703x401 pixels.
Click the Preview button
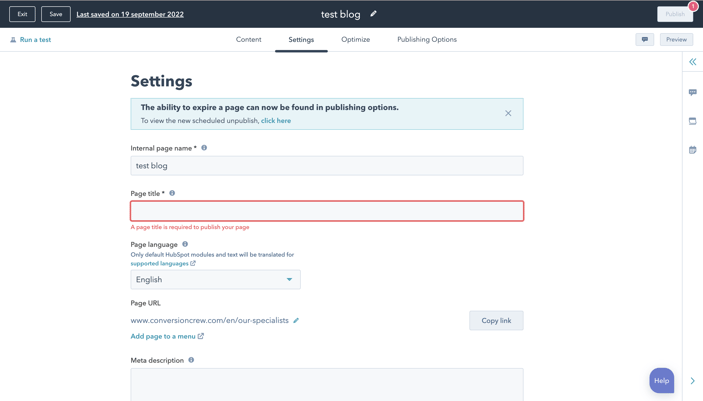tap(676, 39)
